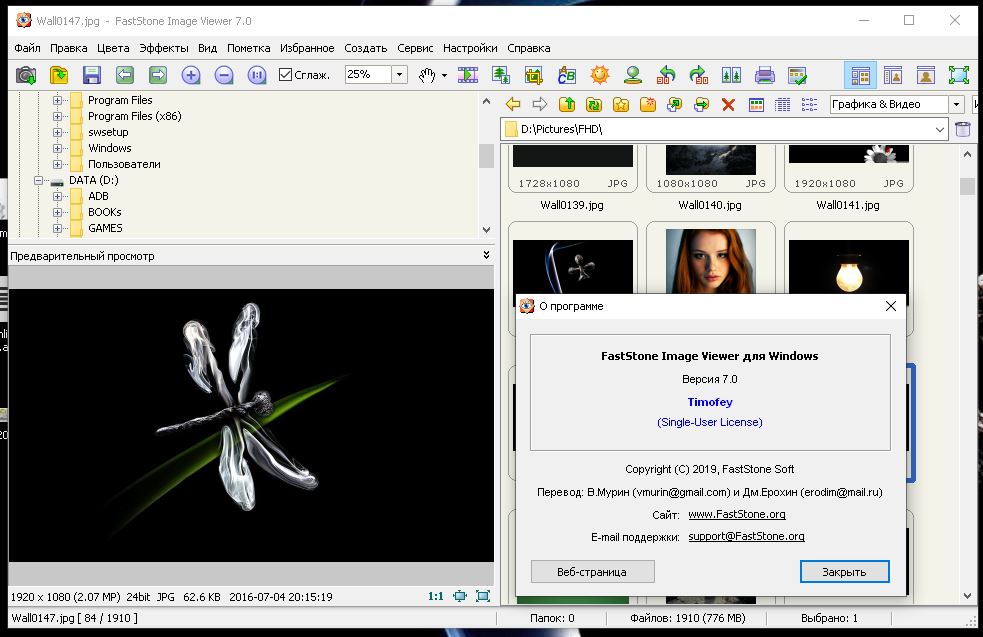Open the 25% zoom dropdown
Viewport: 983px width, 637px height.
coord(399,75)
